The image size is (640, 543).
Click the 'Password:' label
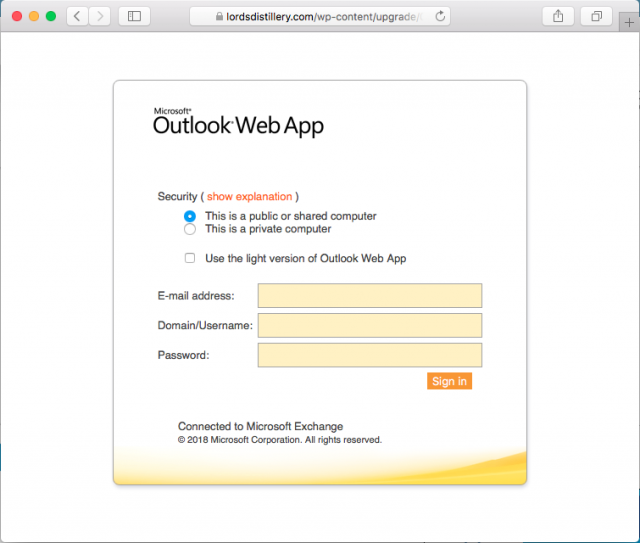pyautogui.click(x=183, y=355)
